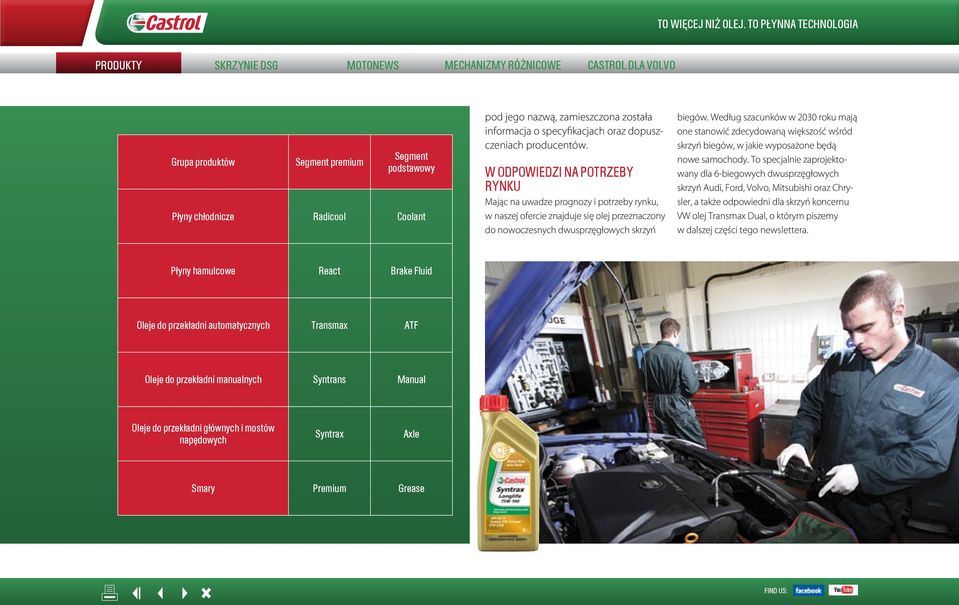Click the 'Segment podstawowy' header cell
Screen dimensions: 959x605
[411, 162]
